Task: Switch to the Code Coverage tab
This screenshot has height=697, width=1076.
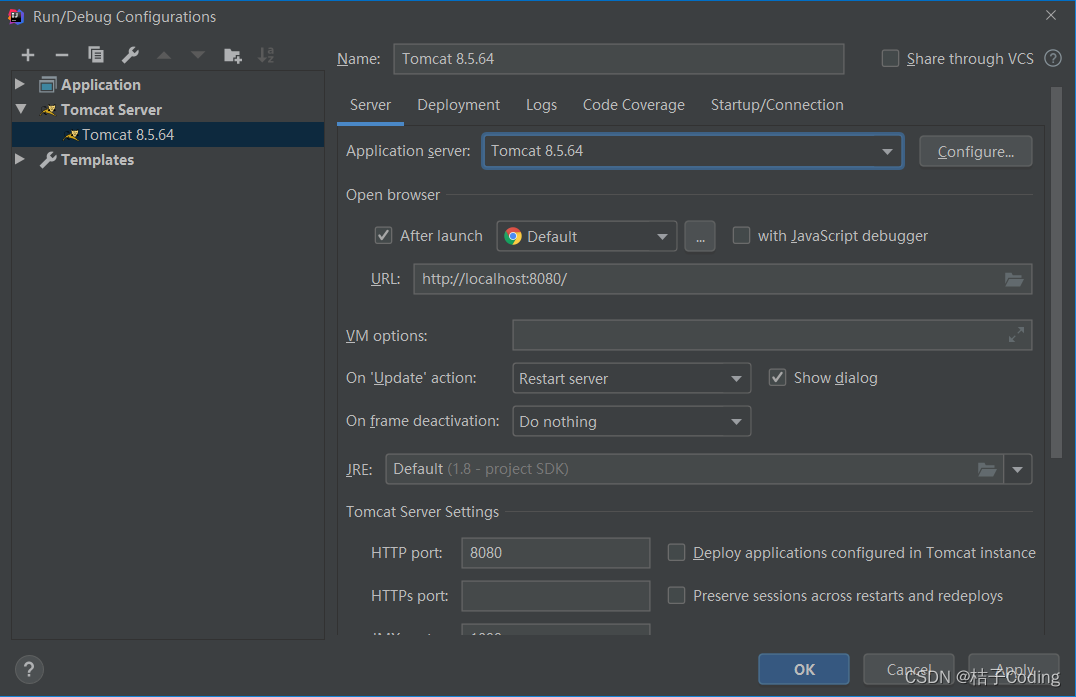Action: pos(633,105)
